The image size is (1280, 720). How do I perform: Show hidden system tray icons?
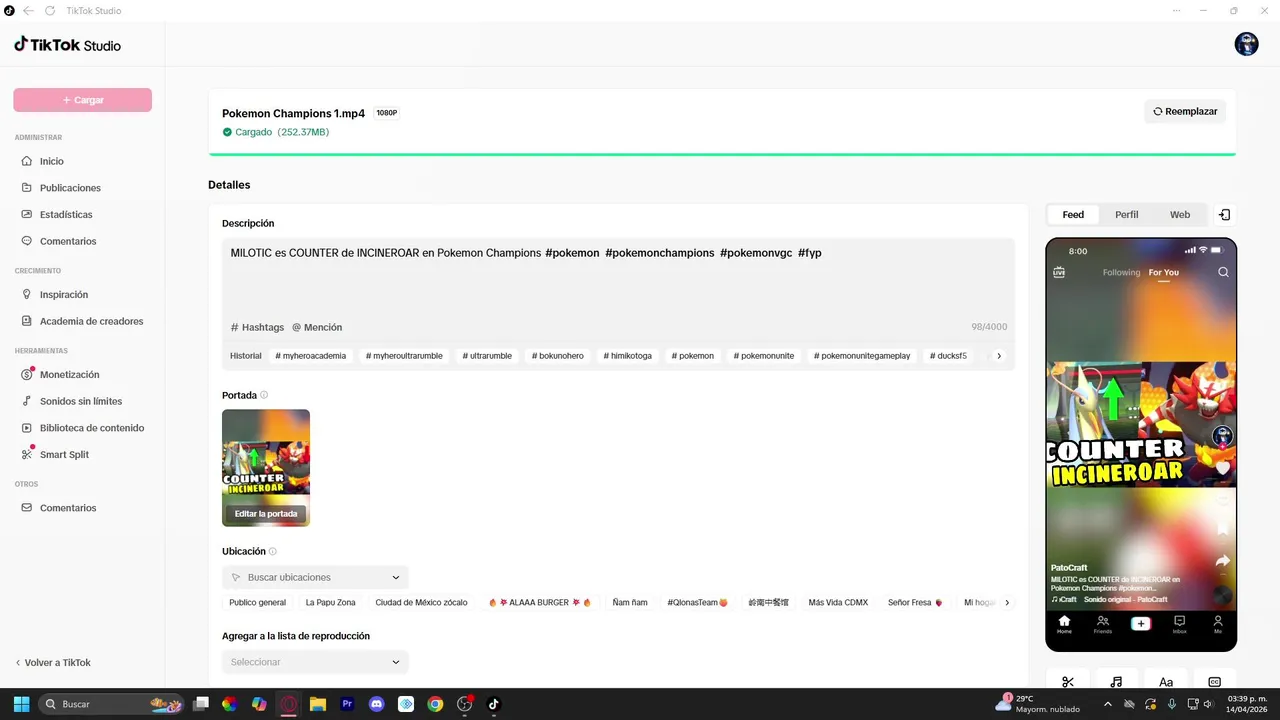coord(1107,704)
